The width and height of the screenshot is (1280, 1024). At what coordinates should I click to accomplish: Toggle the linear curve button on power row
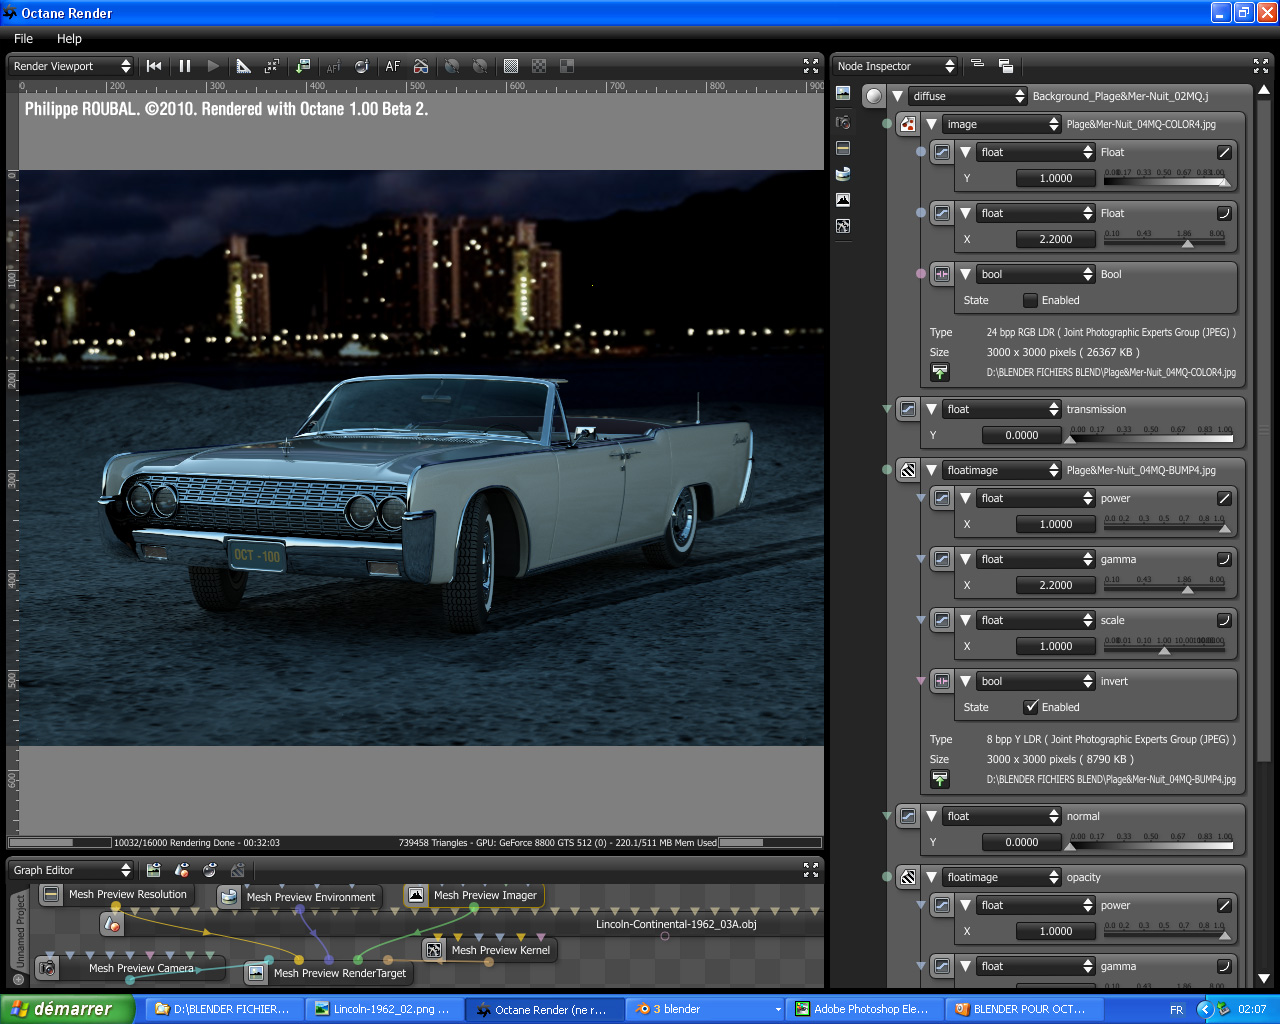(1224, 498)
